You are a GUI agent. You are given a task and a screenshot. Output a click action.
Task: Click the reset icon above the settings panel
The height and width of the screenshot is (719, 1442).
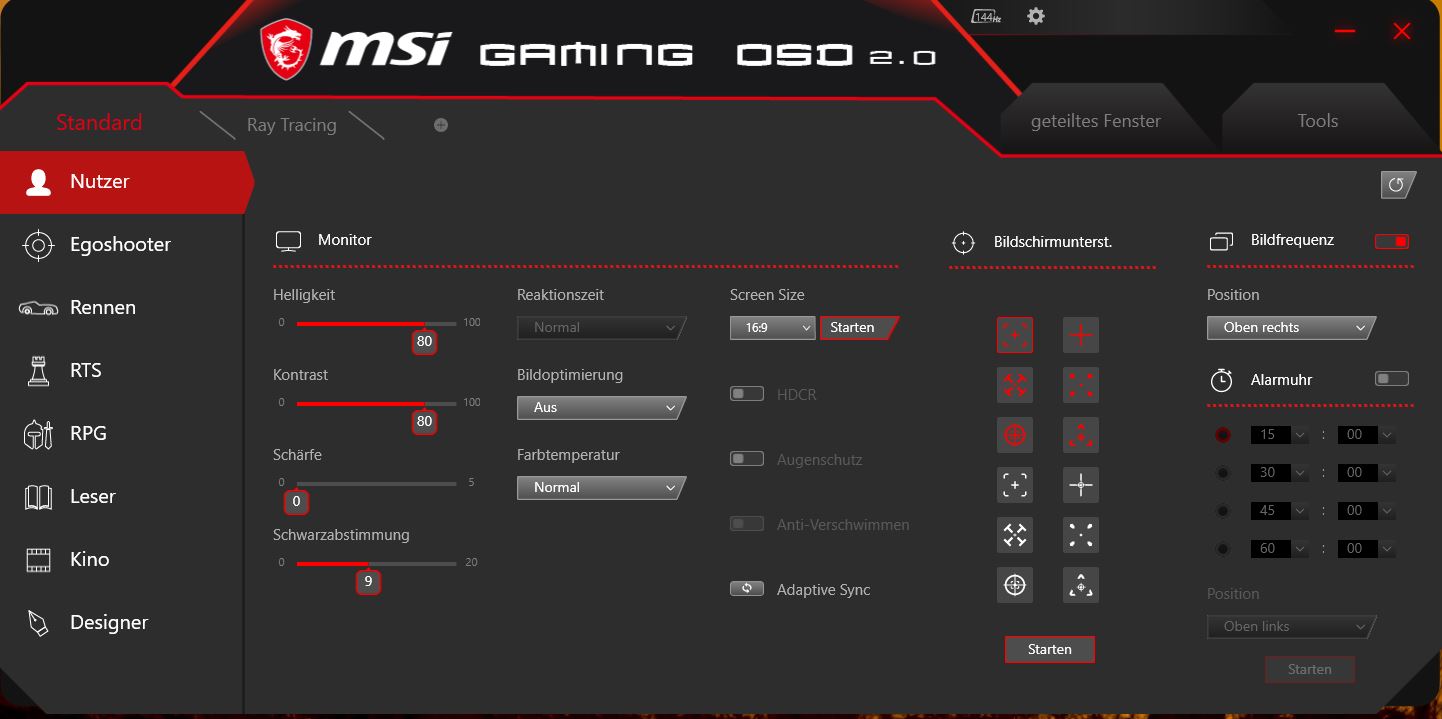click(1397, 184)
